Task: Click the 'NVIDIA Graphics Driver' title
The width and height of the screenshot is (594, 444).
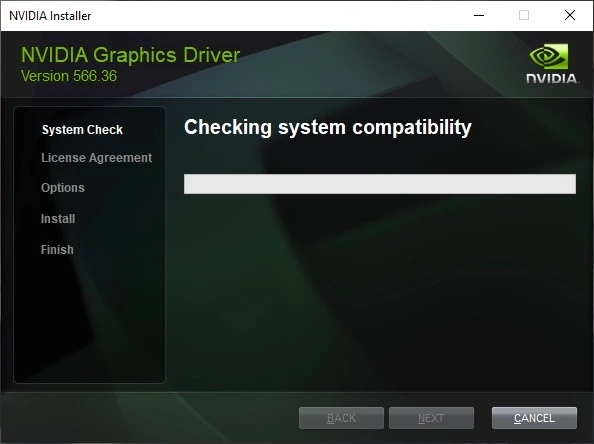Action: point(130,55)
